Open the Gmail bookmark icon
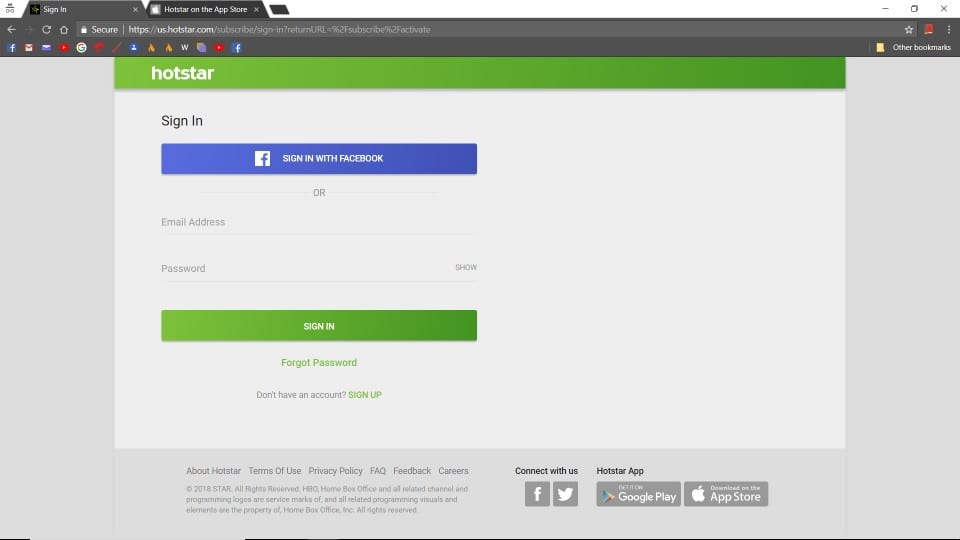Viewport: 960px width, 540px height. (29, 47)
